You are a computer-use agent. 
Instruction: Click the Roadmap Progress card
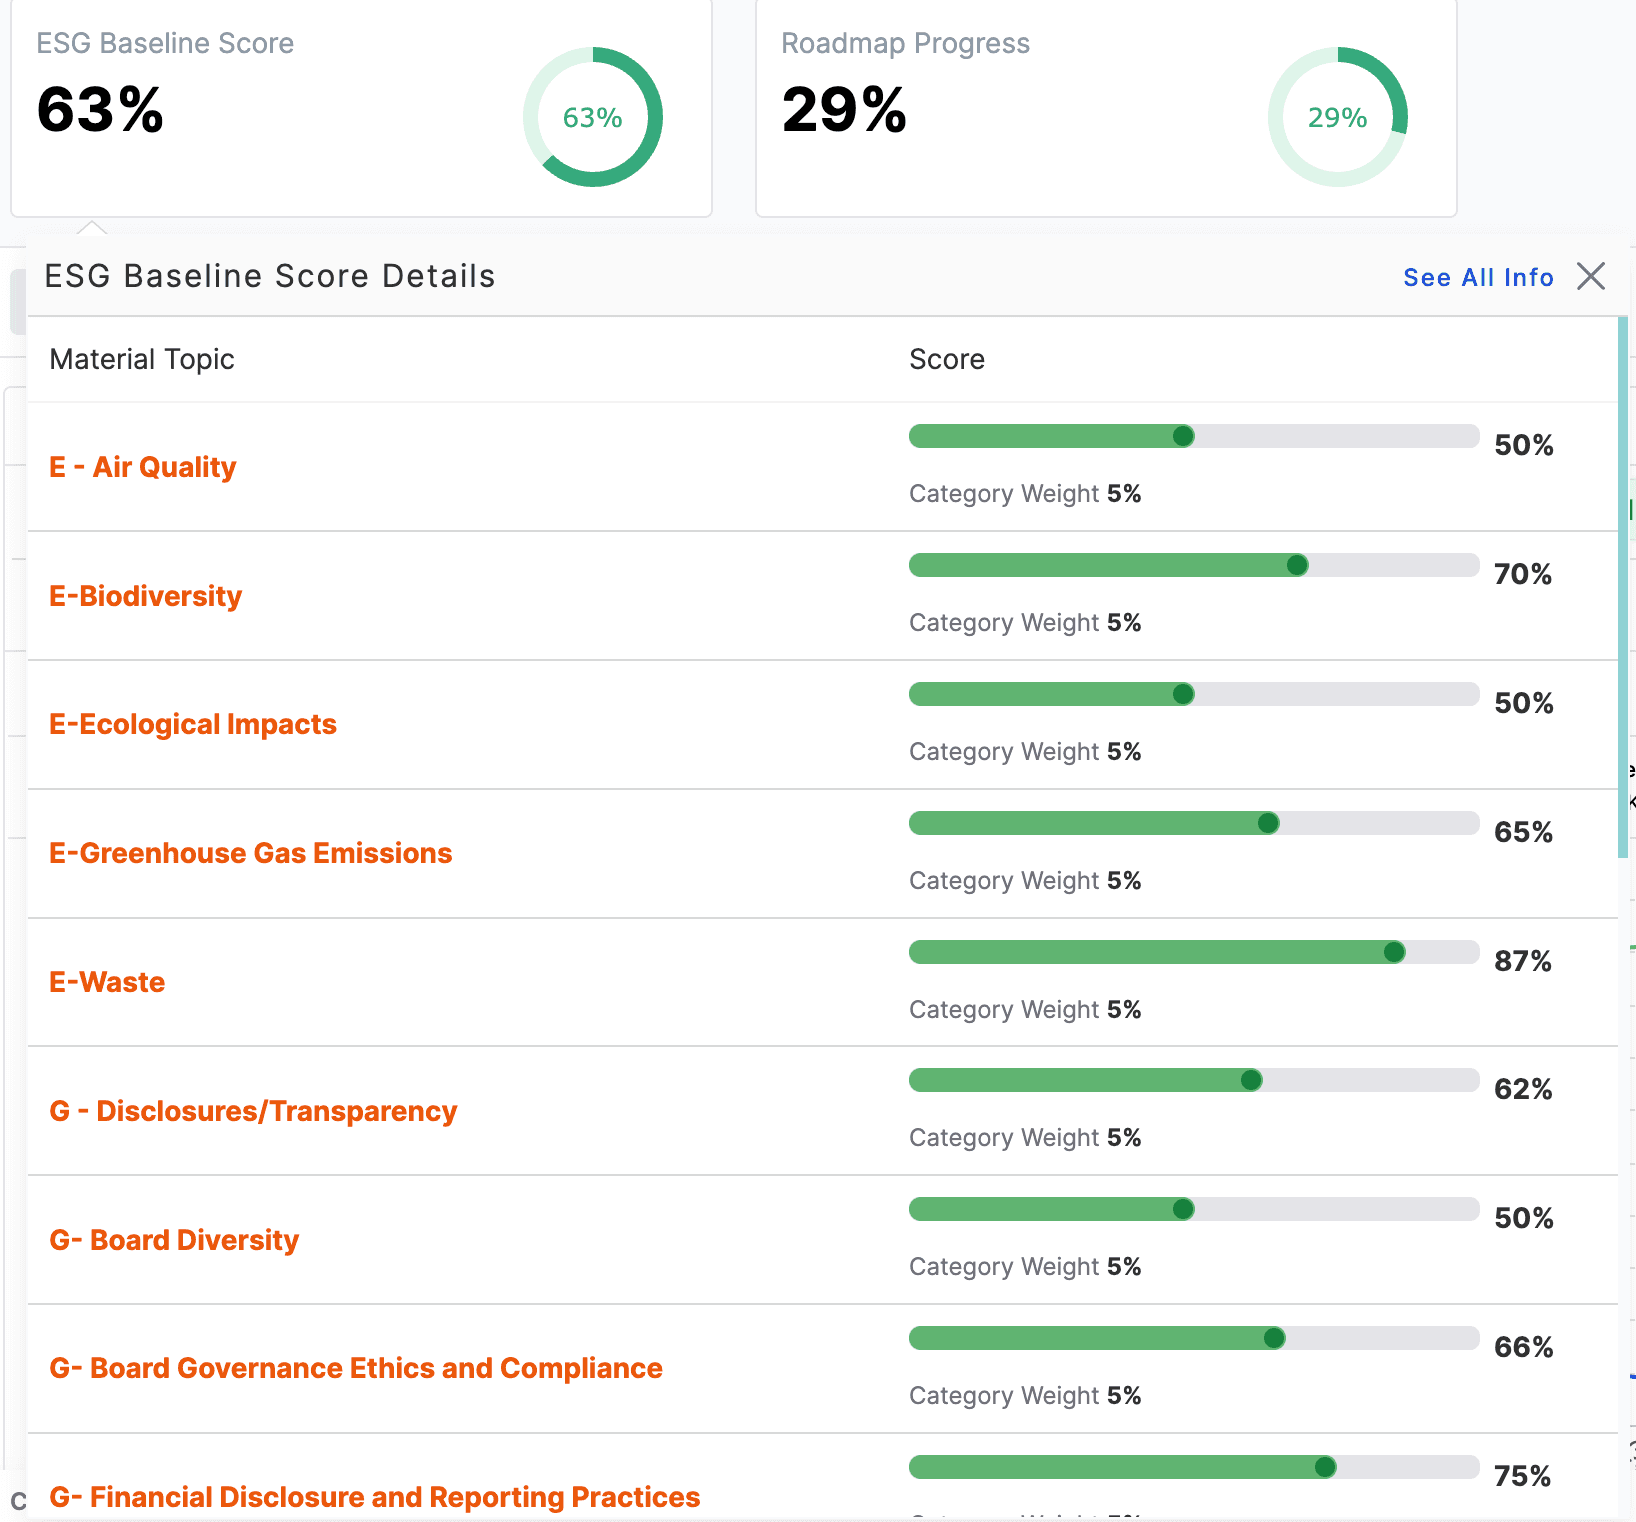[1106, 108]
